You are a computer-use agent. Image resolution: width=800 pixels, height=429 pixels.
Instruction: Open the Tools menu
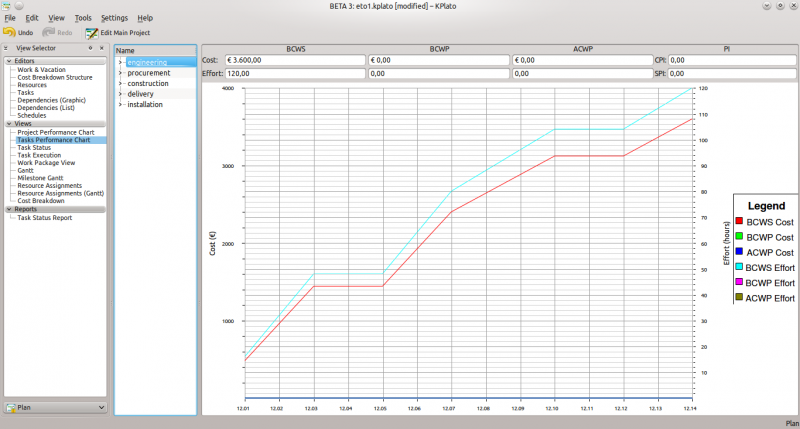pyautogui.click(x=83, y=18)
